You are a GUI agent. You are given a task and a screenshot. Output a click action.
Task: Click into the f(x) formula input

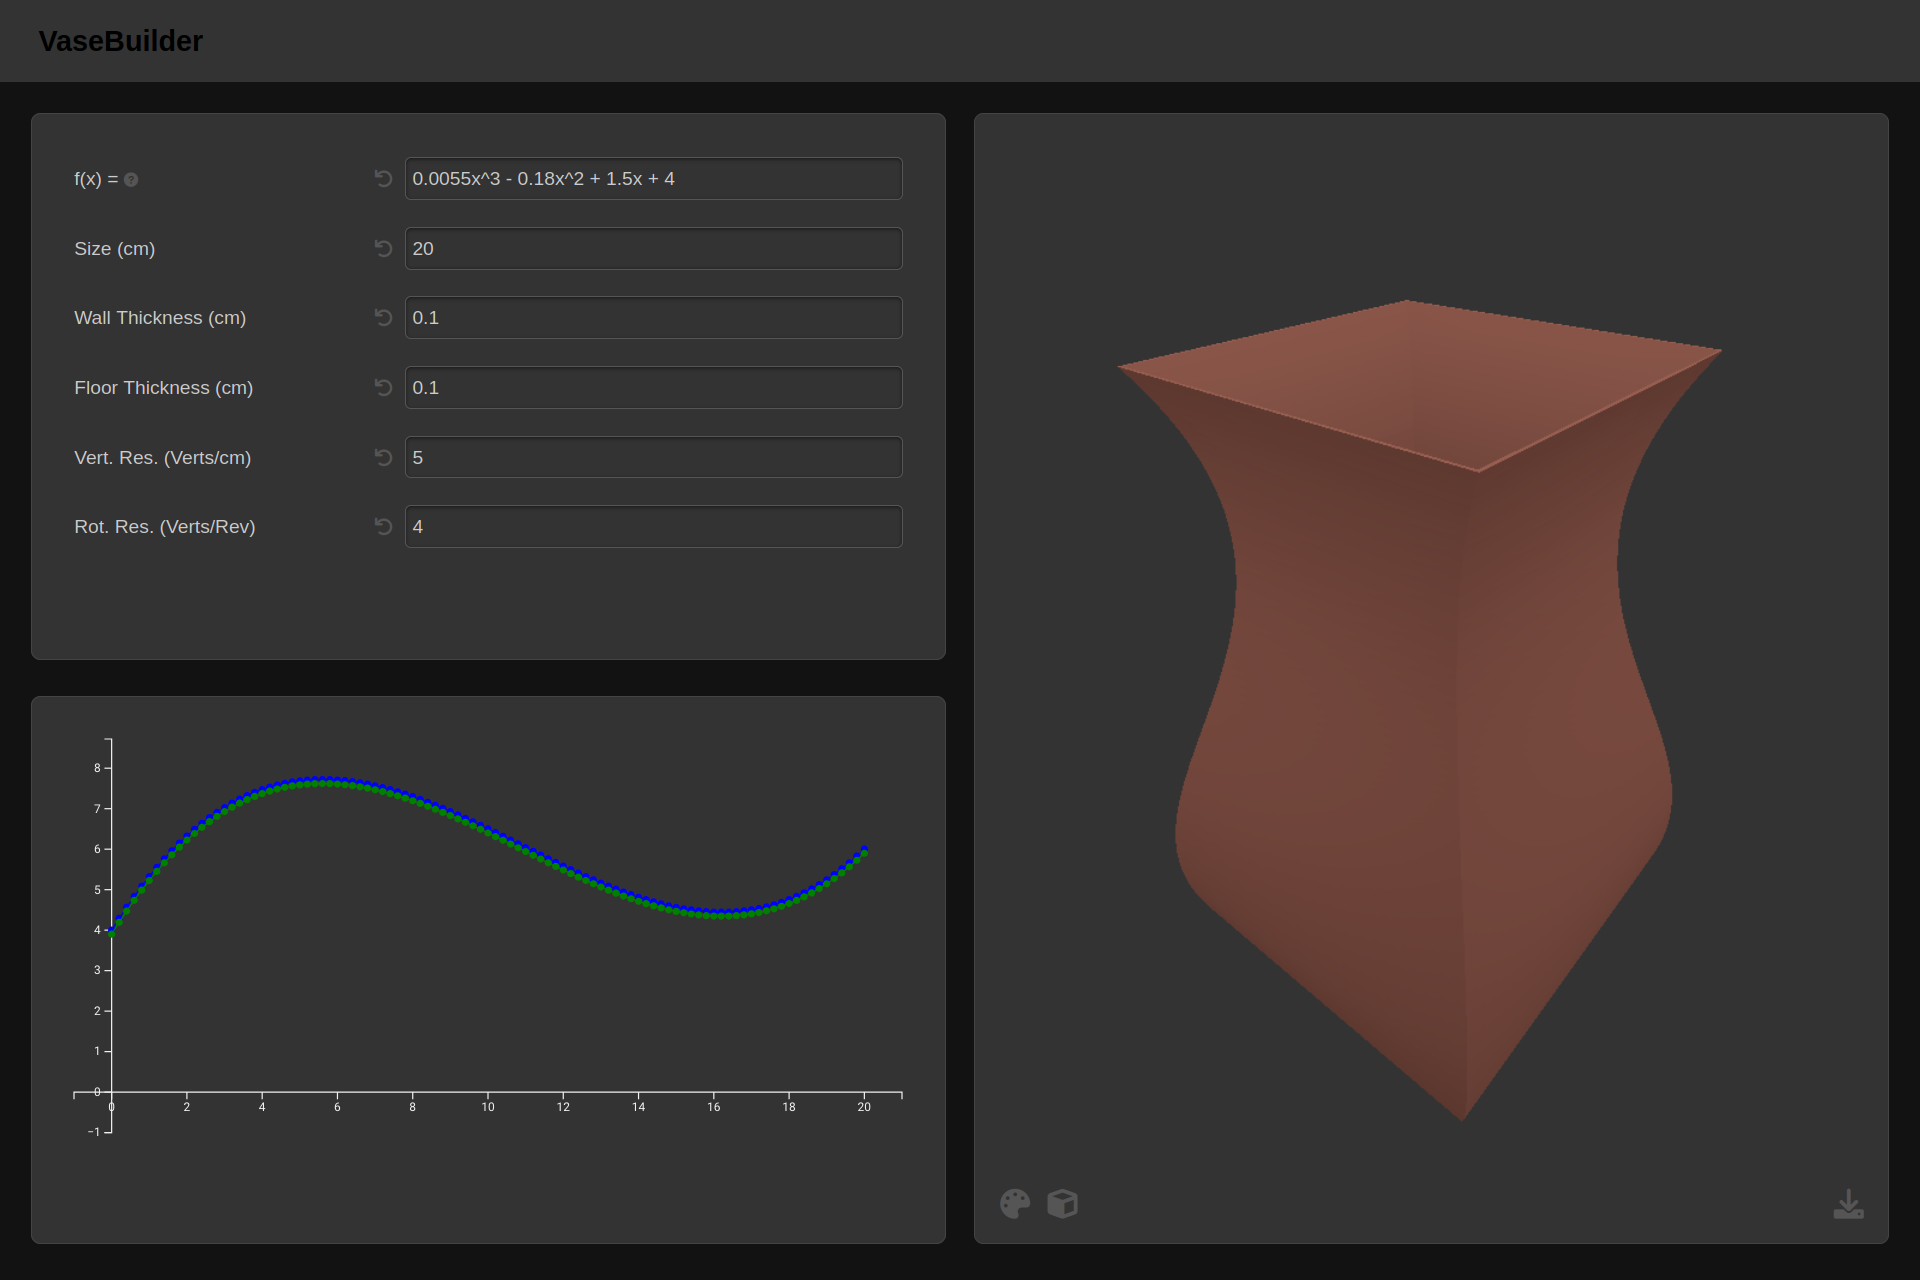[653, 178]
